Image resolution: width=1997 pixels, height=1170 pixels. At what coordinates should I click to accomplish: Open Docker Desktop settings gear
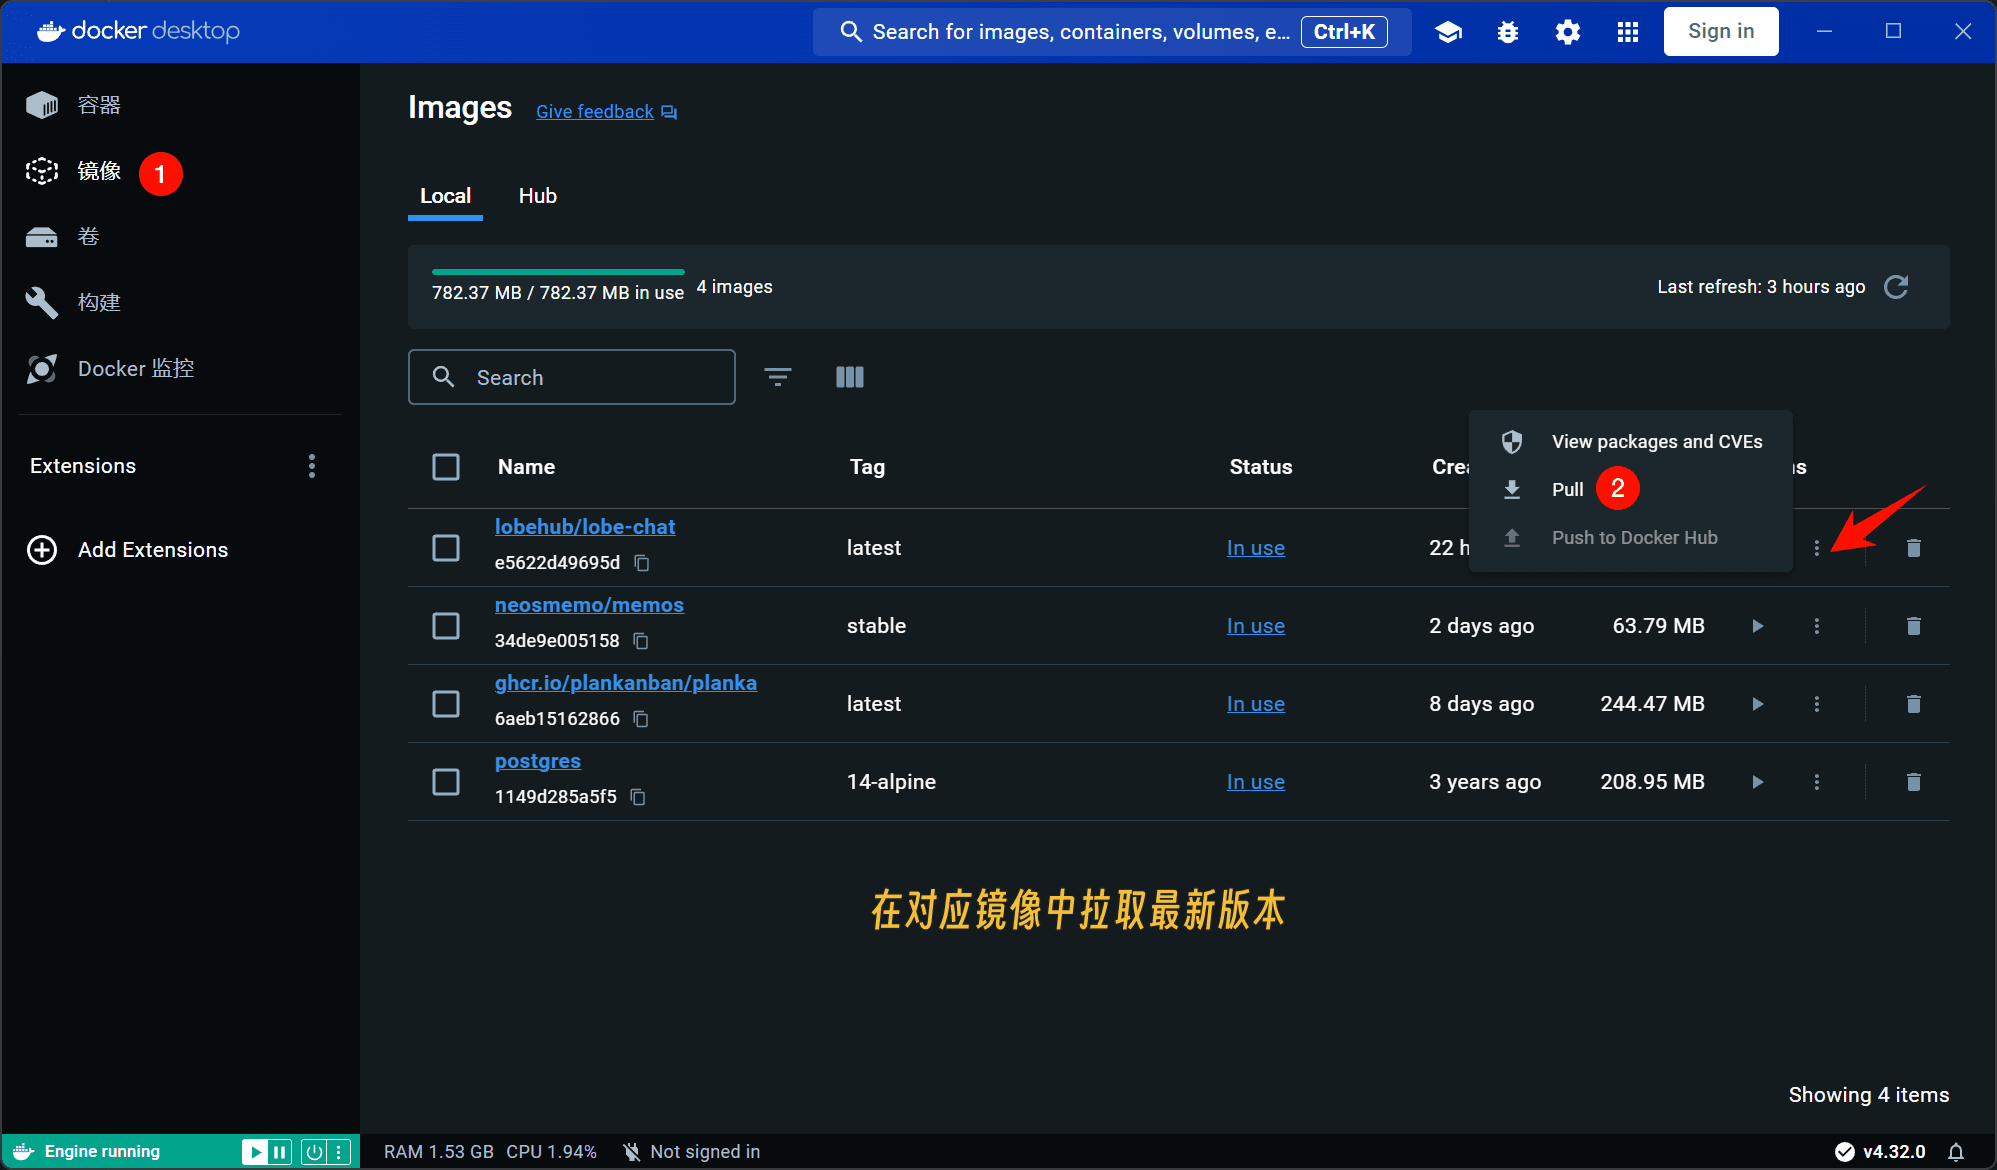tap(1568, 32)
